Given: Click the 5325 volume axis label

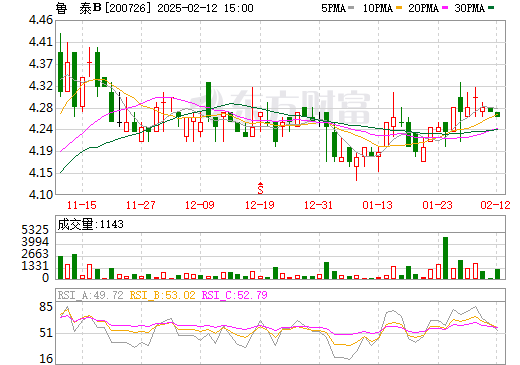Looking at the screenshot, I should pyautogui.click(x=35, y=230).
